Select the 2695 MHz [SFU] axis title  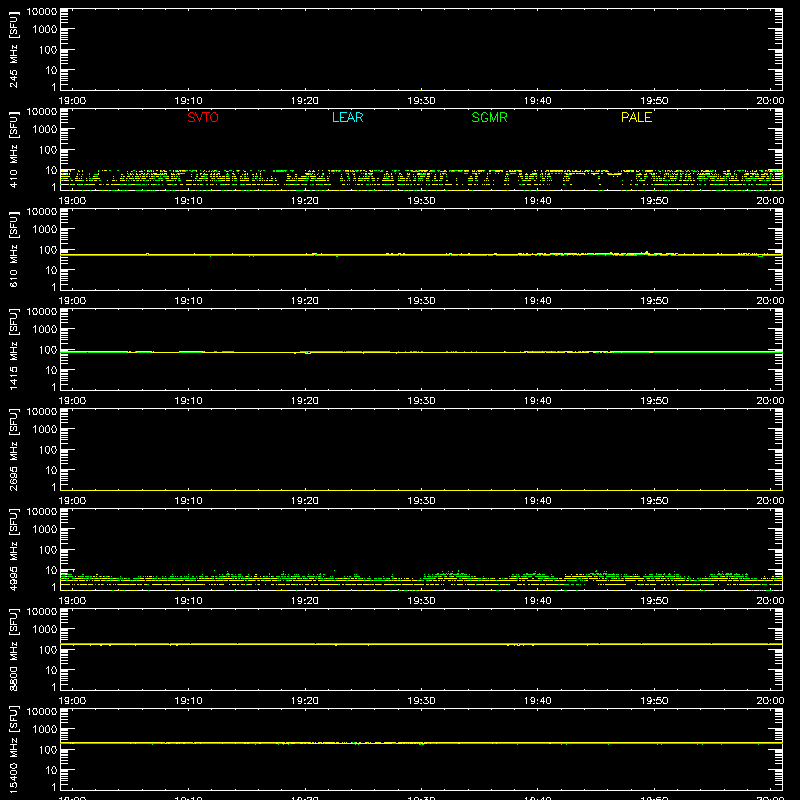(14, 449)
